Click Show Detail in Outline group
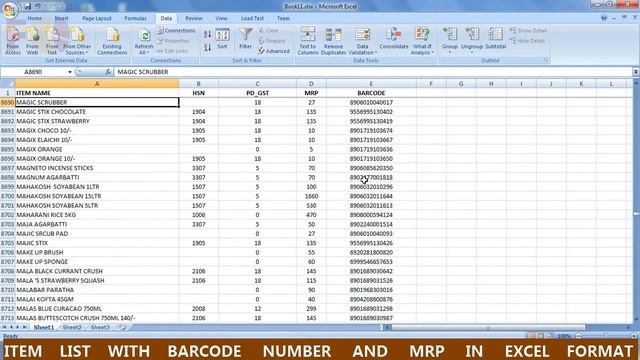This screenshot has height=360, width=640. coord(528,31)
